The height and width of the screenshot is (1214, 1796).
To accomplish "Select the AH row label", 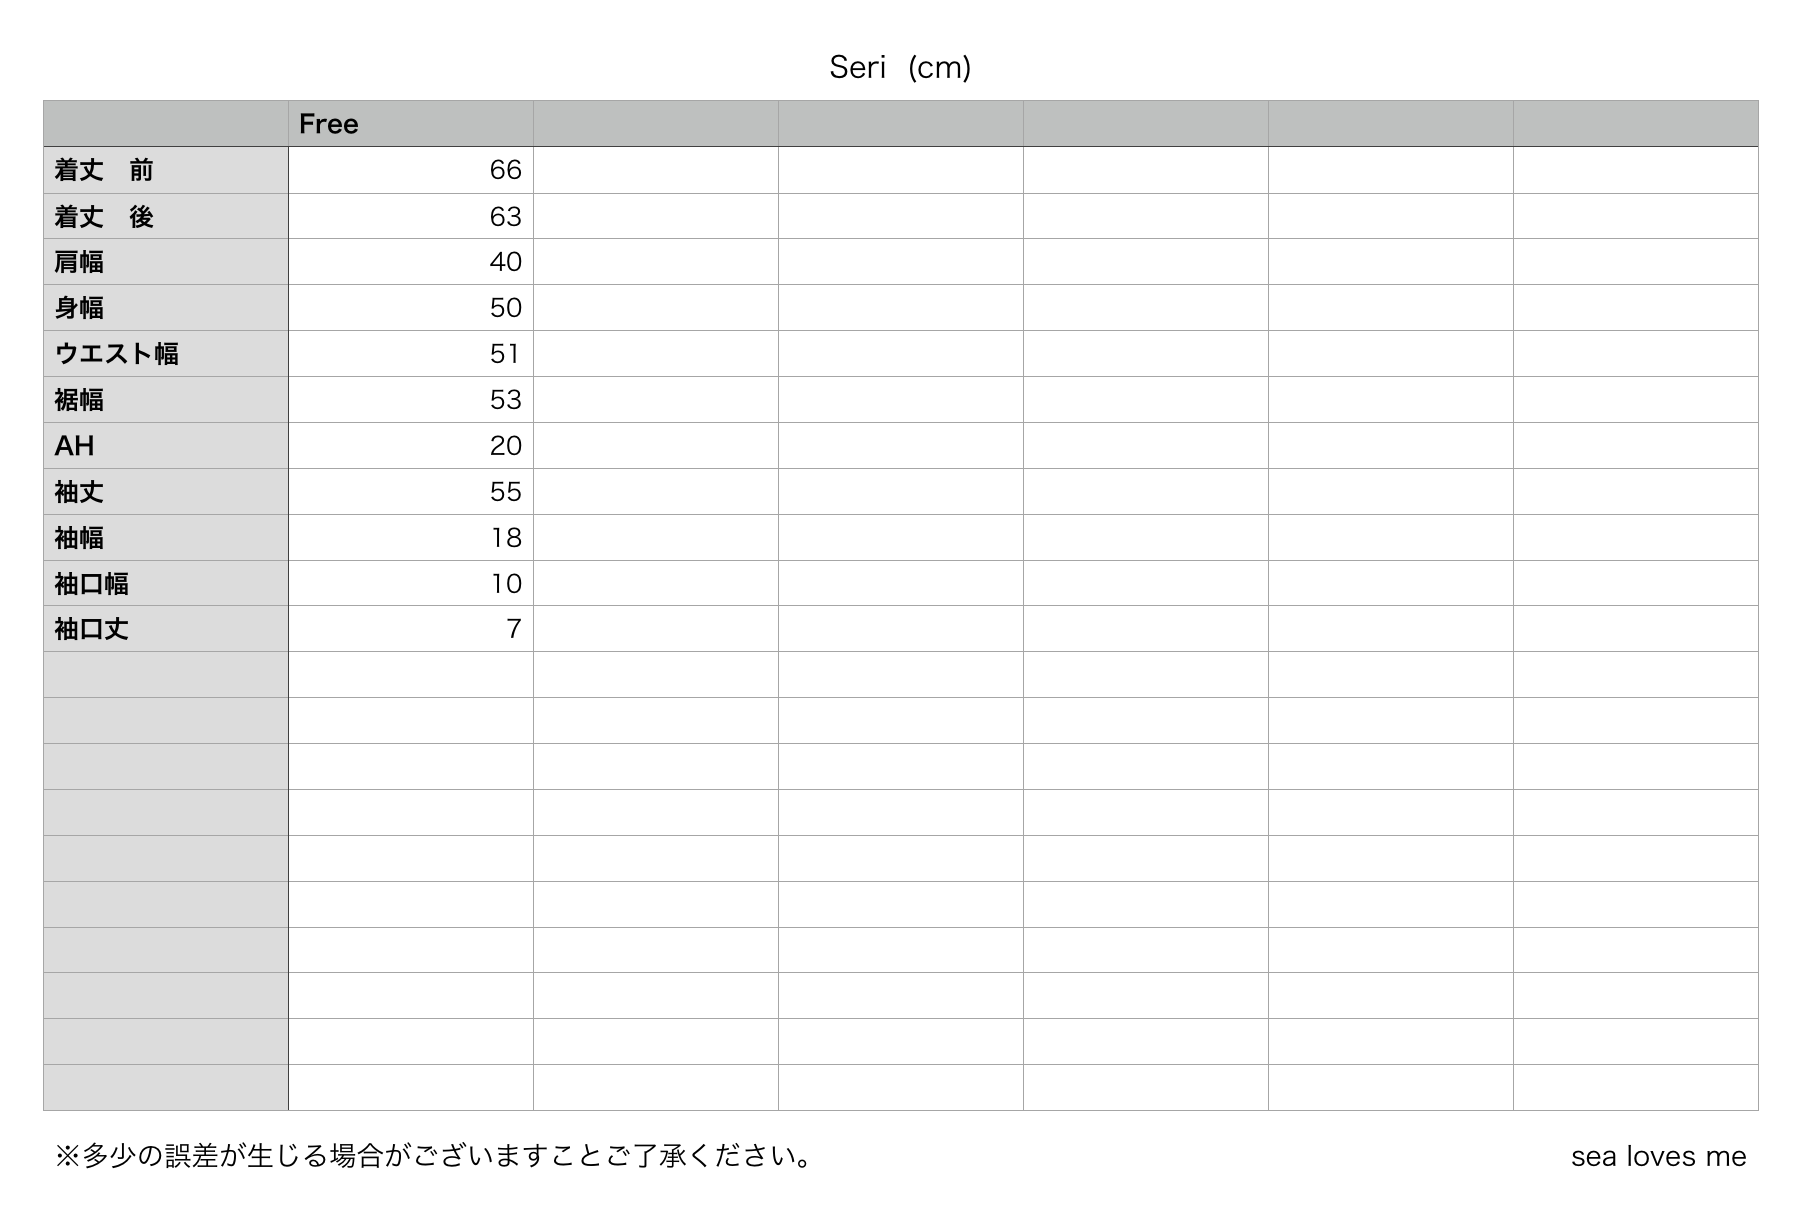I will click(166, 446).
